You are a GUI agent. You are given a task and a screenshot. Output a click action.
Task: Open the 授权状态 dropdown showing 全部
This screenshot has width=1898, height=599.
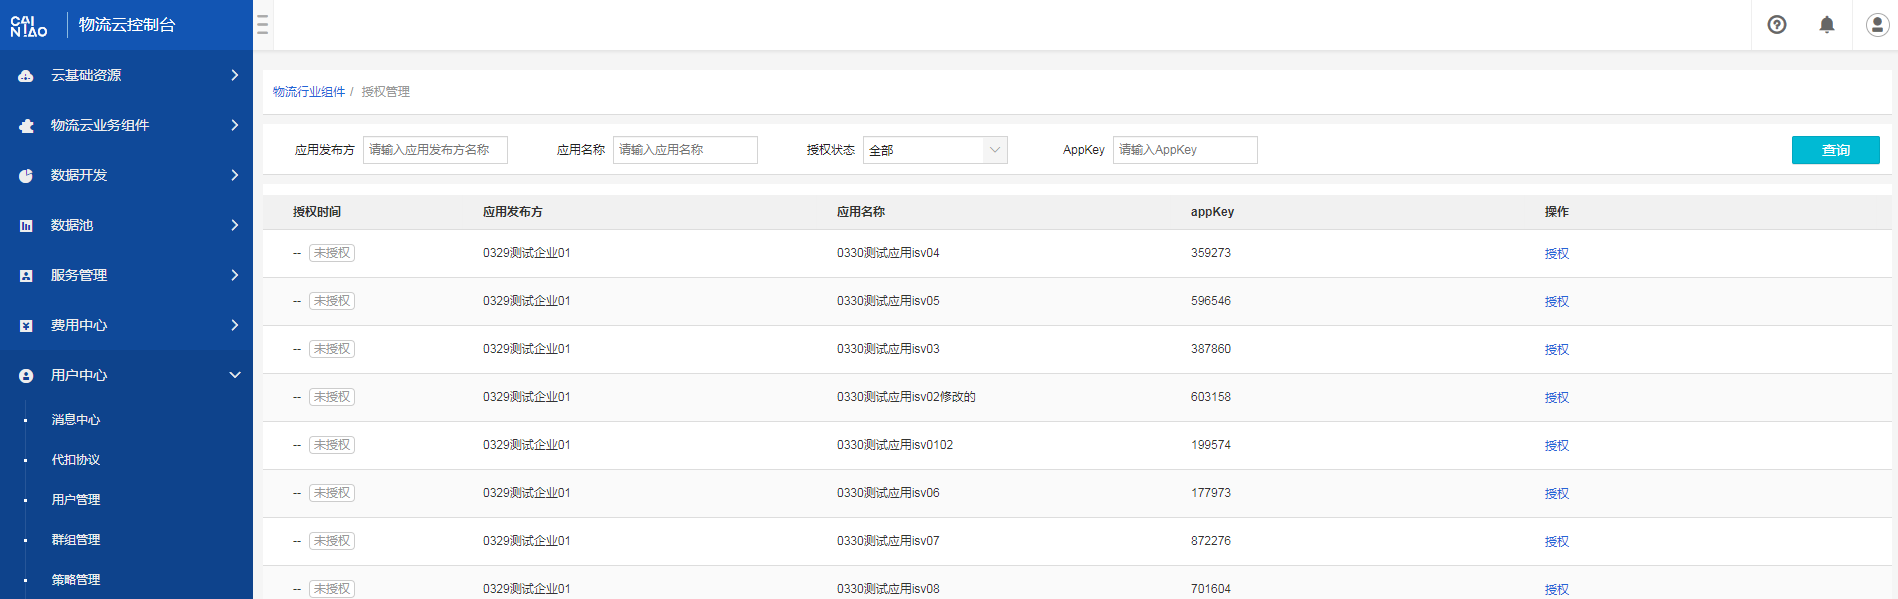coord(934,150)
